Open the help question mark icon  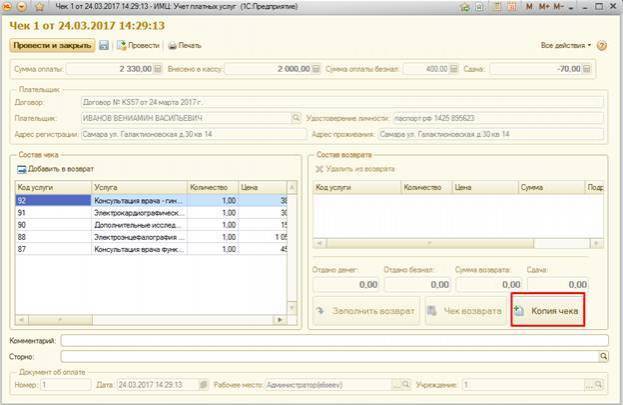(x=602, y=46)
